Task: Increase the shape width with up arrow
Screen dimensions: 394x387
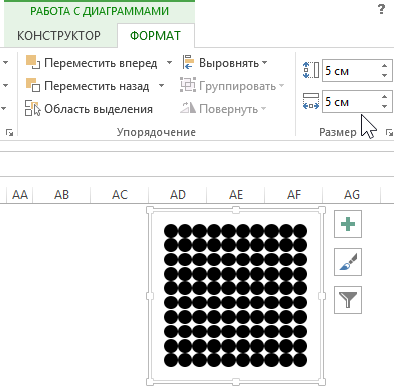Action: (x=385, y=97)
